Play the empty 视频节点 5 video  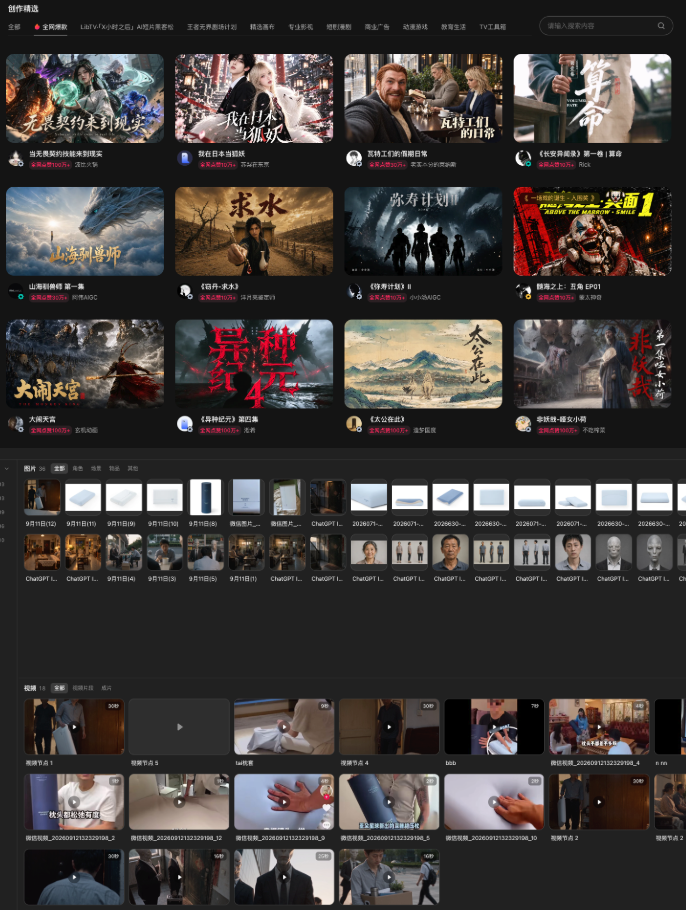click(x=179, y=727)
